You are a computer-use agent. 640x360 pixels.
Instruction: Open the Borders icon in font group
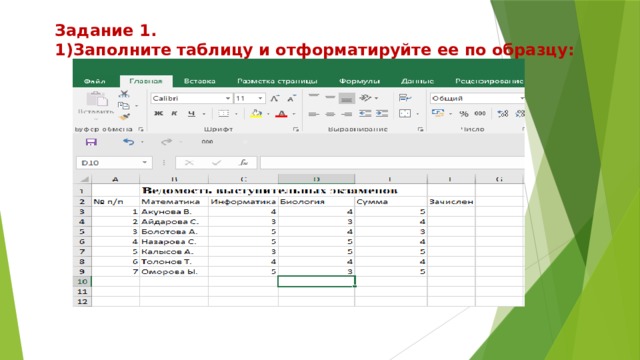pyautogui.click(x=224, y=113)
